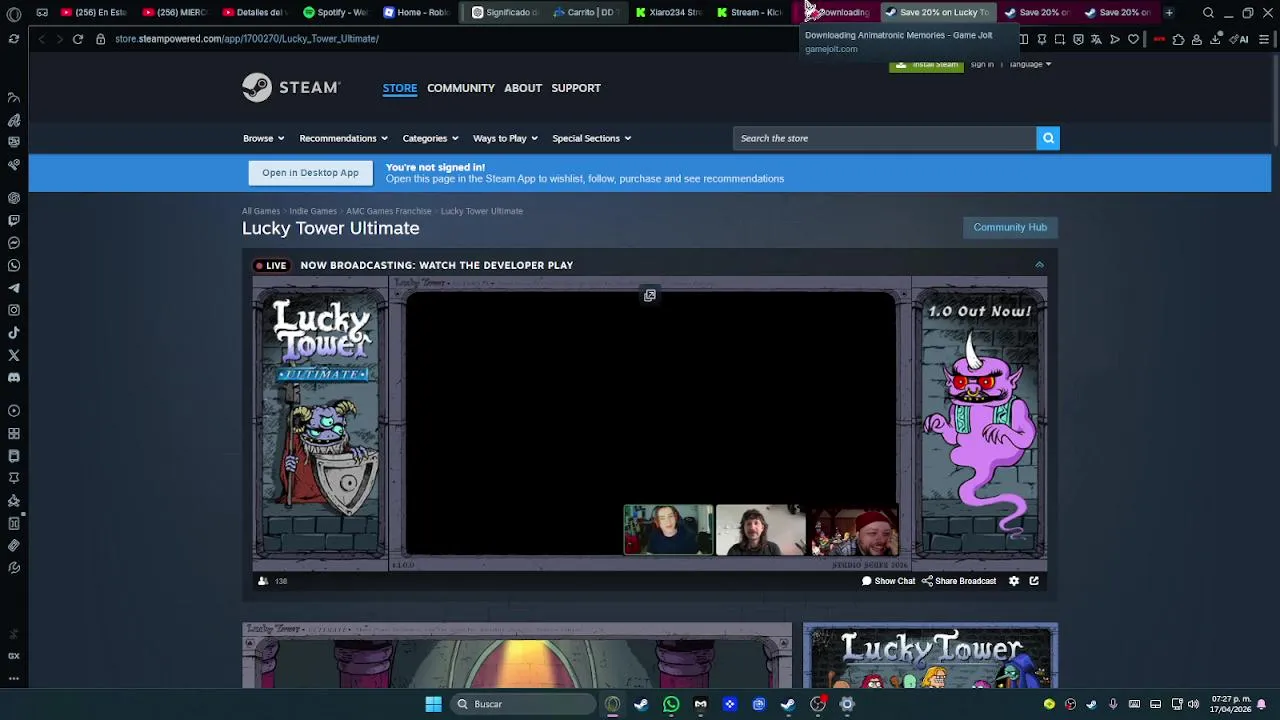Open Instagram in the Opera sidebar

click(14, 310)
